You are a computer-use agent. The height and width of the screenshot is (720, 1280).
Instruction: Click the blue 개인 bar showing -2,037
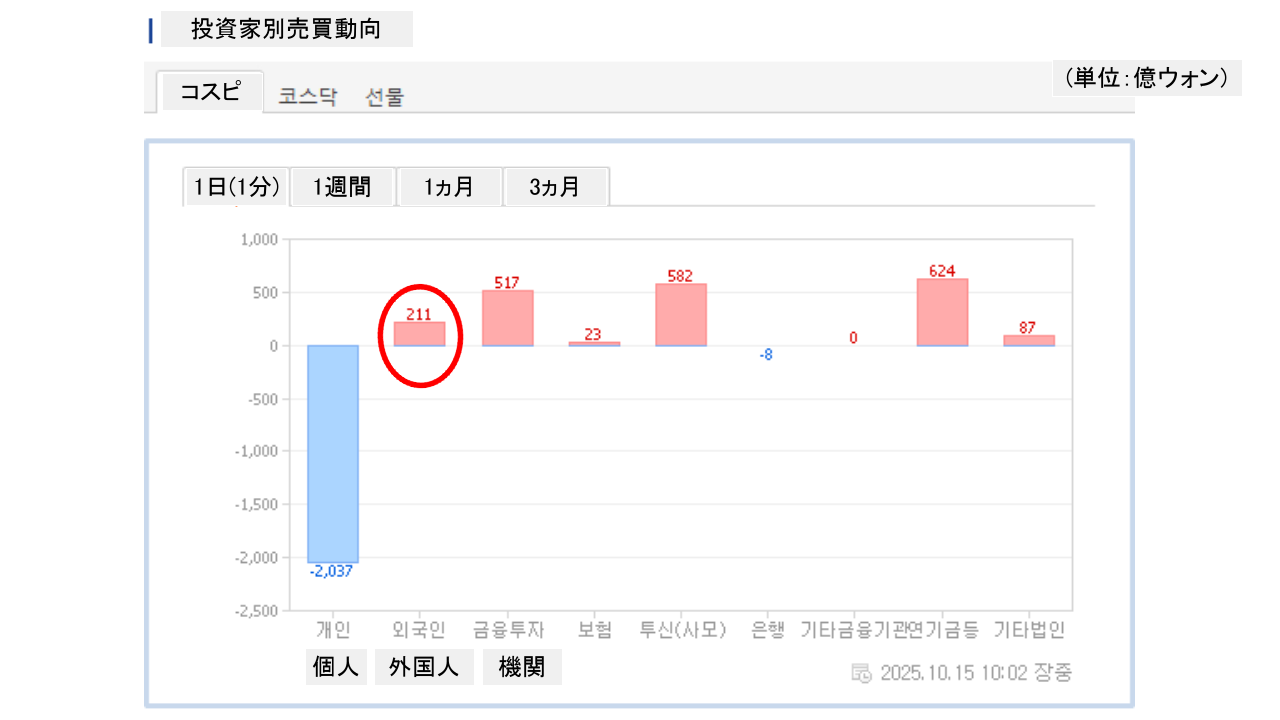[x=333, y=454]
